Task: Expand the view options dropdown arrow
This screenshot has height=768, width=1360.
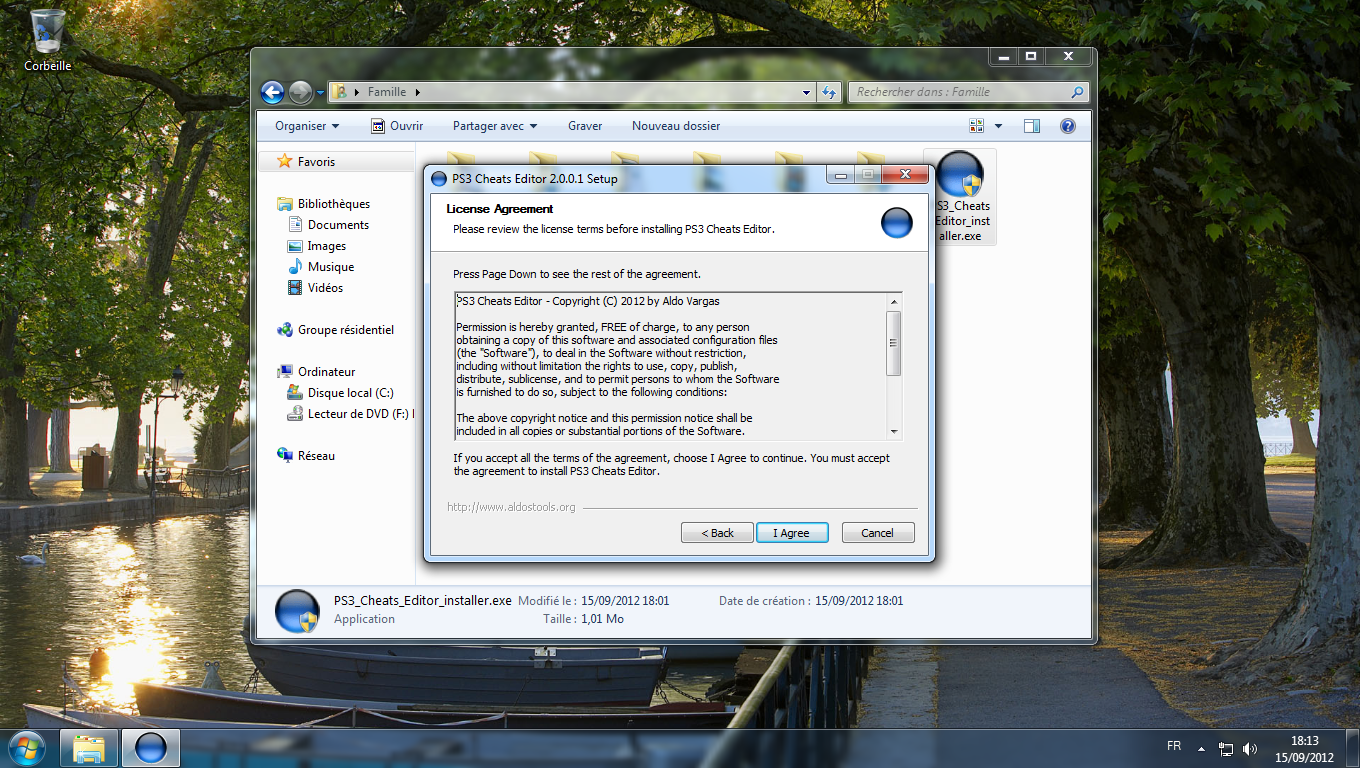Action: coord(998,126)
